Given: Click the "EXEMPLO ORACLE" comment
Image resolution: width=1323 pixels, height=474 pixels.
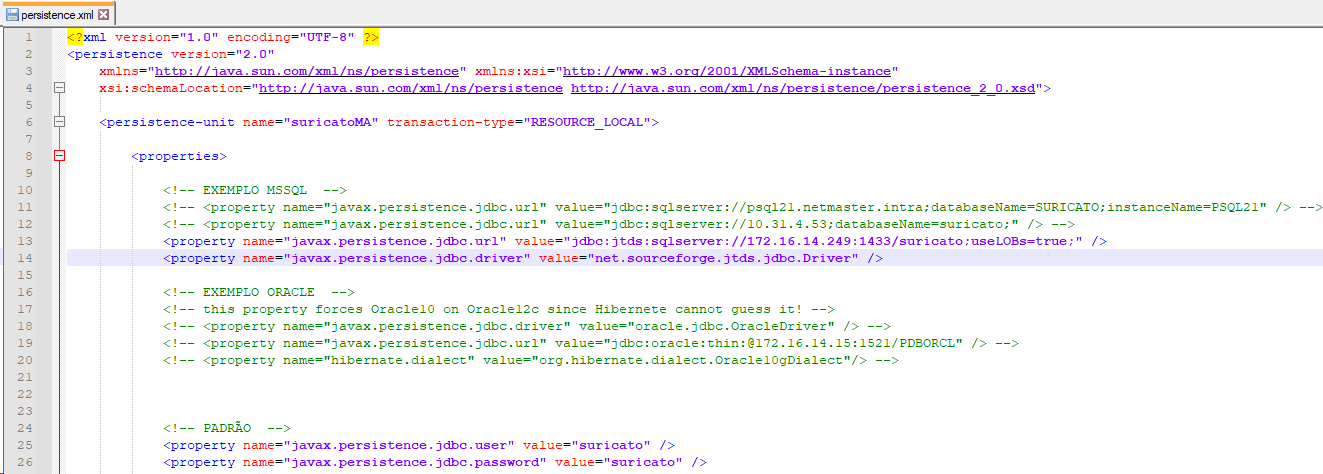Looking at the screenshot, I should (259, 292).
